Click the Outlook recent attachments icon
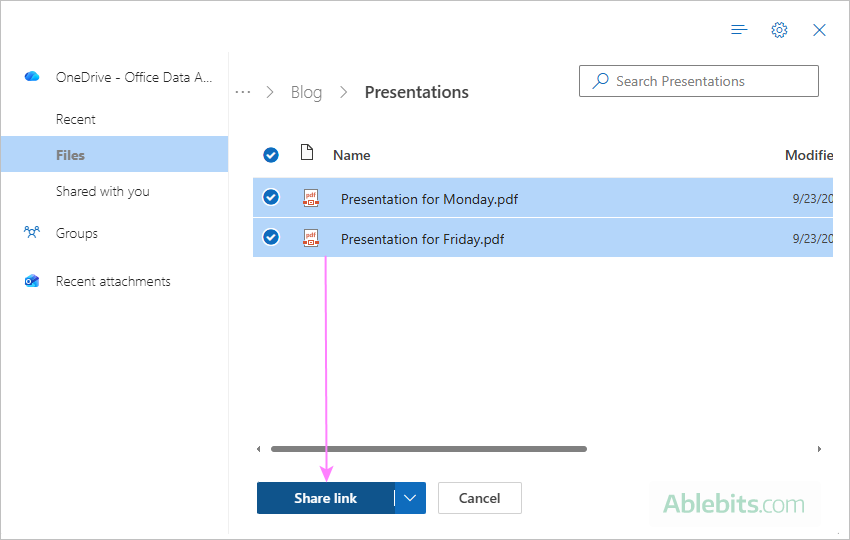Image resolution: width=850 pixels, height=540 pixels. pos(32,281)
